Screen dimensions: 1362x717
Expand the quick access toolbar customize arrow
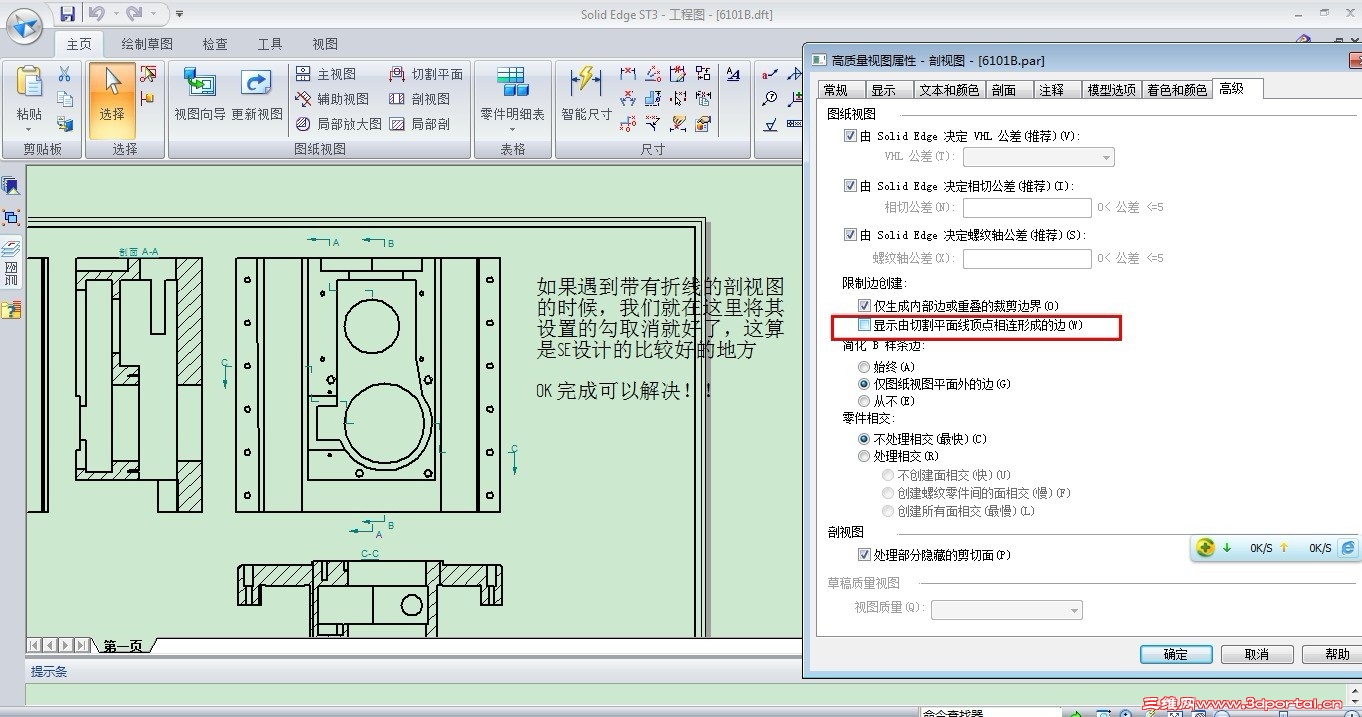tap(179, 14)
